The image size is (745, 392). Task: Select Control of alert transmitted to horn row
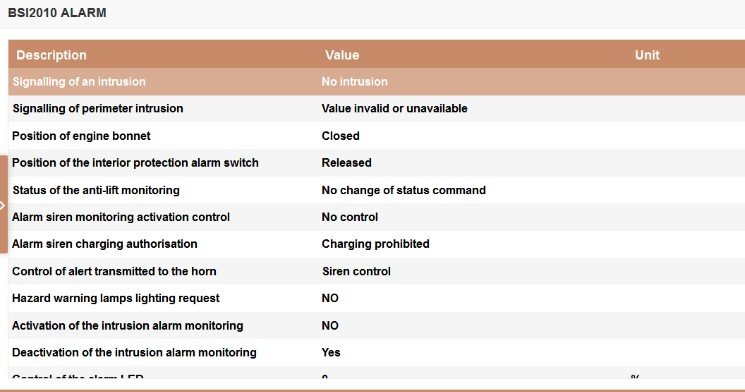(x=376, y=271)
